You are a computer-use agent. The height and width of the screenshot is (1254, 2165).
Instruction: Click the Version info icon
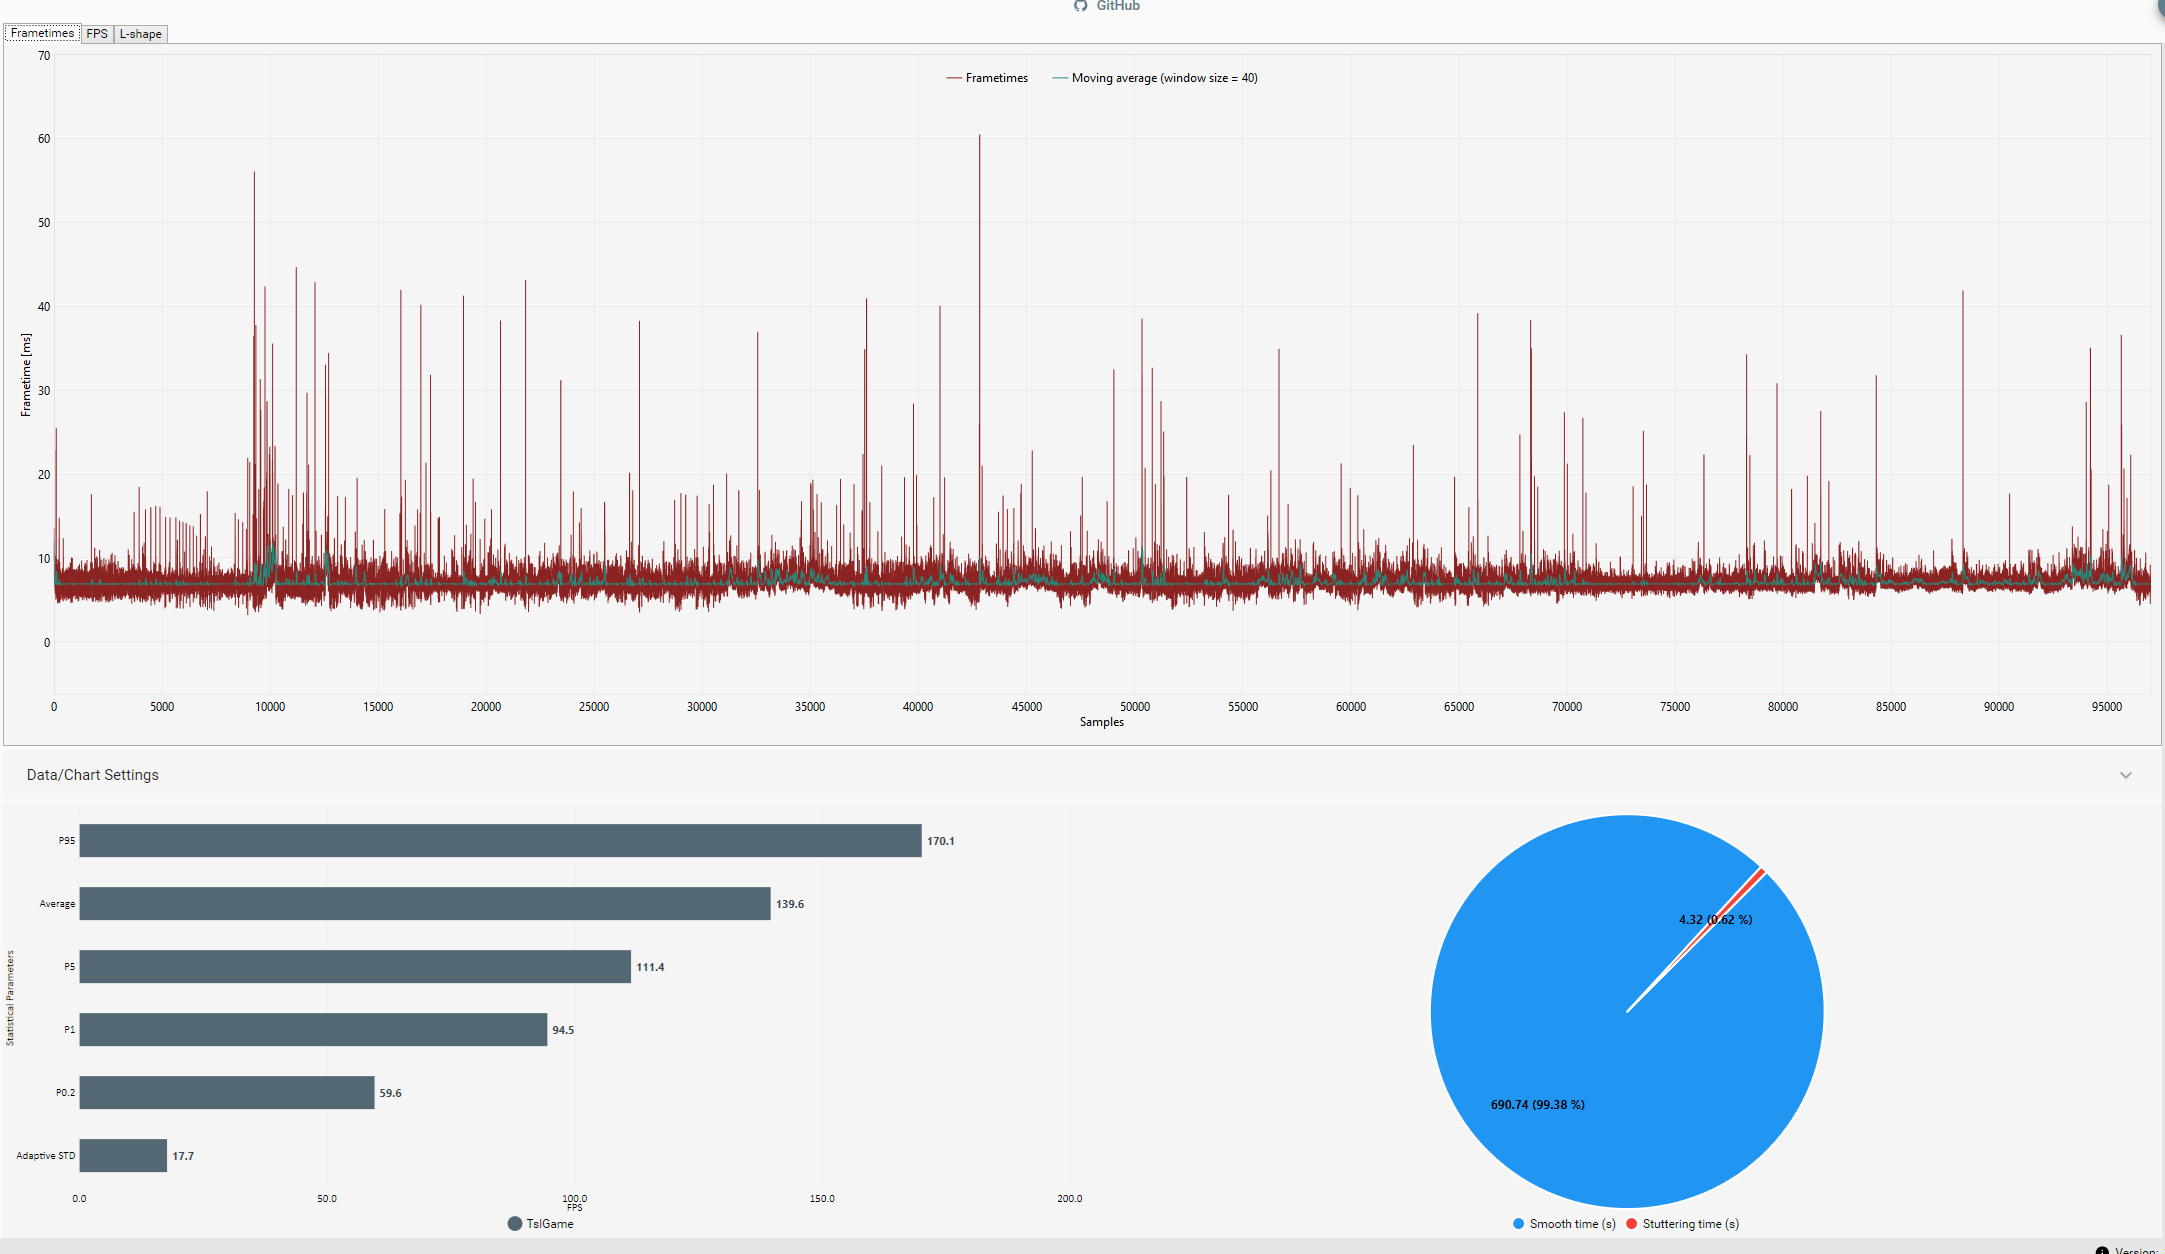click(x=2102, y=1250)
